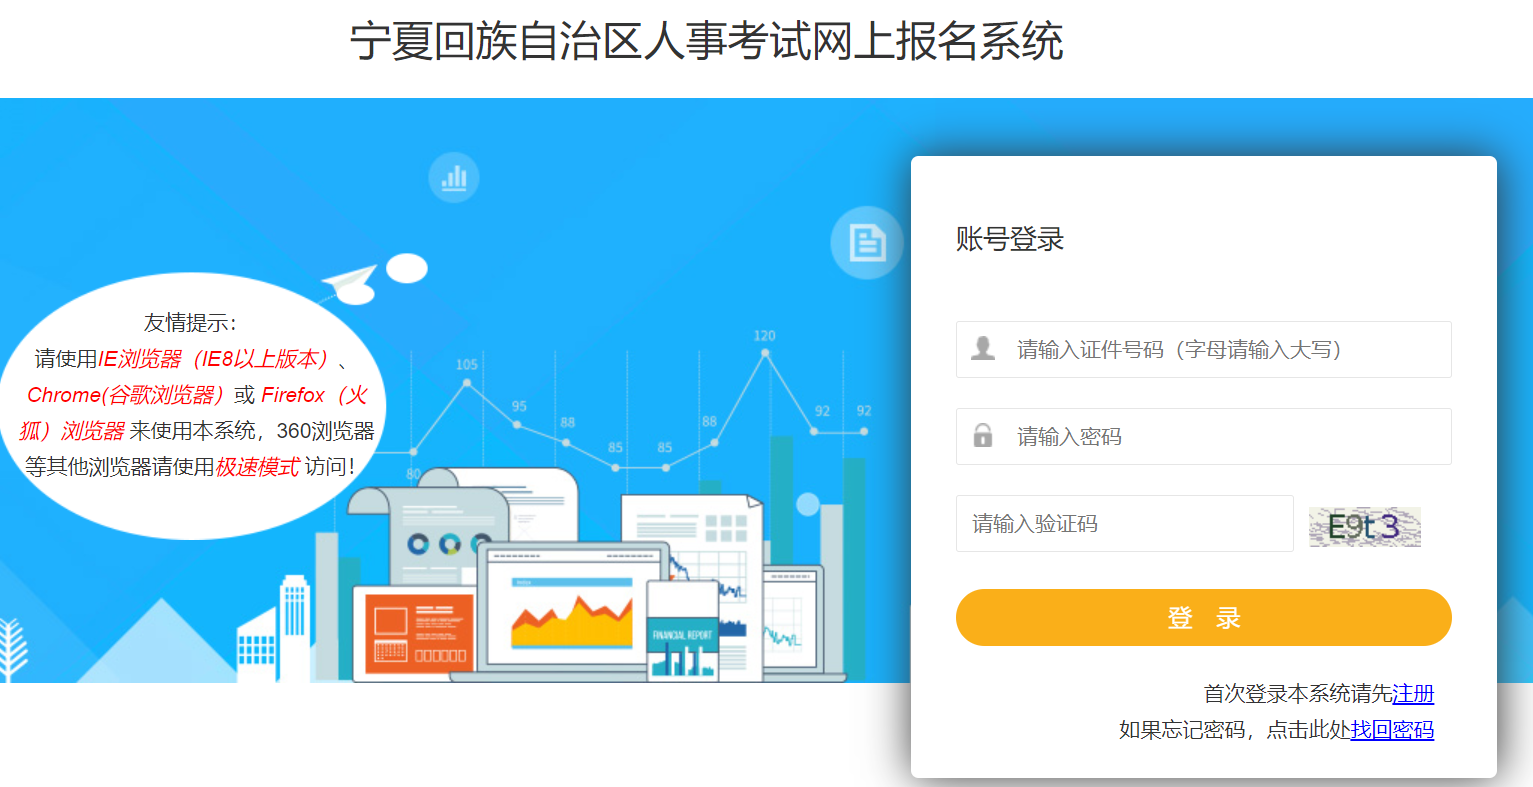The image size is (1533, 787).
Task: Click the orange presentation tablet illustration
Action: (416, 632)
